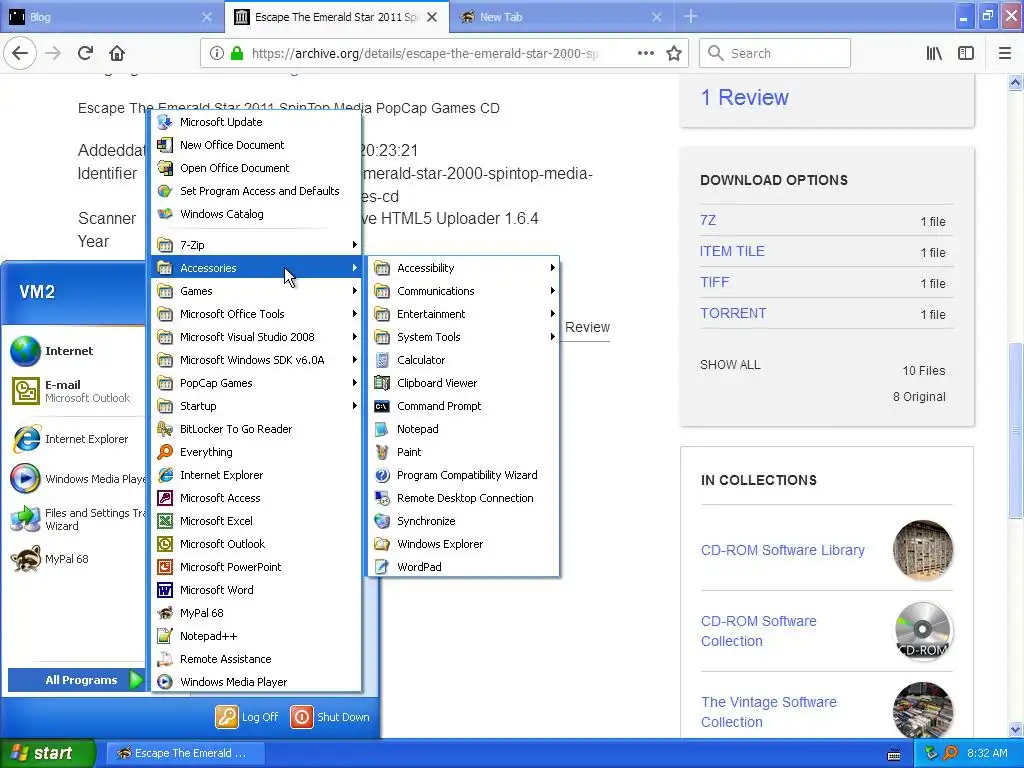This screenshot has width=1024, height=768.
Task: Launch Microsoft Access
Action: click(256, 498)
